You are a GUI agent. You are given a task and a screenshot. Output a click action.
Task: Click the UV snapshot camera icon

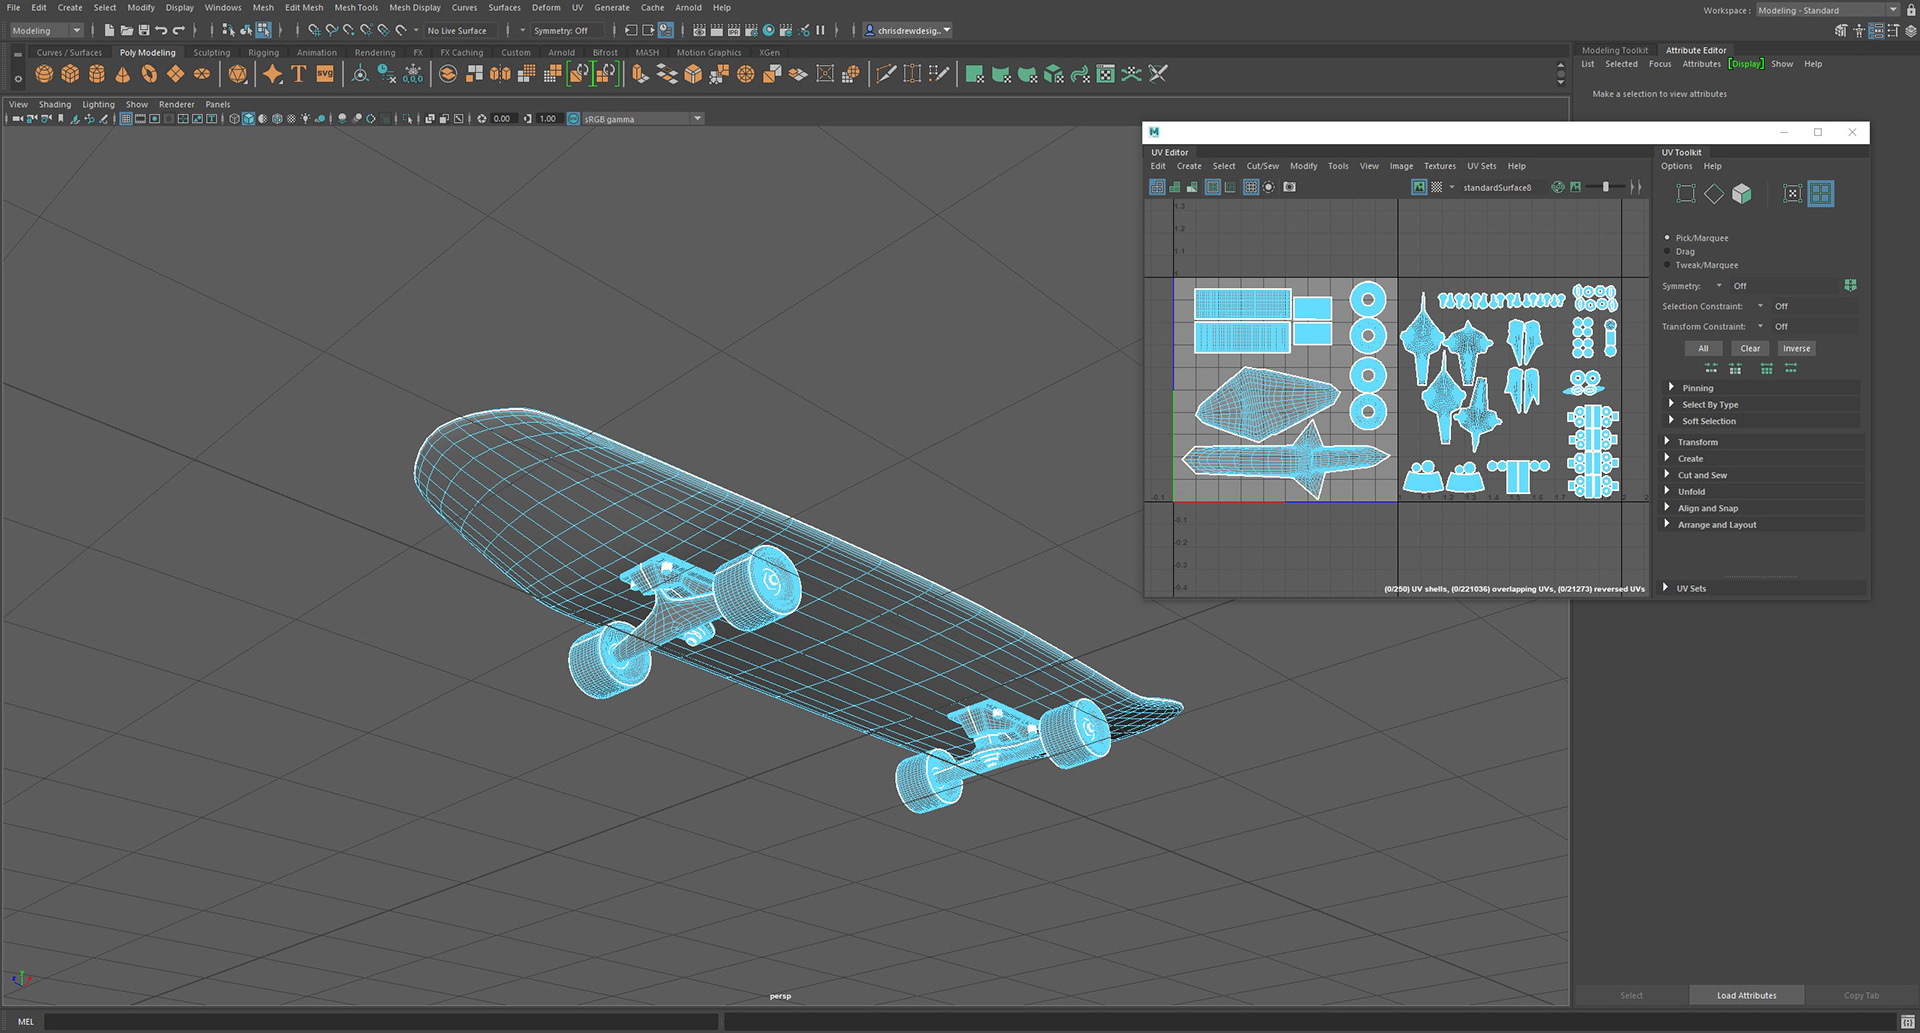click(x=1290, y=187)
